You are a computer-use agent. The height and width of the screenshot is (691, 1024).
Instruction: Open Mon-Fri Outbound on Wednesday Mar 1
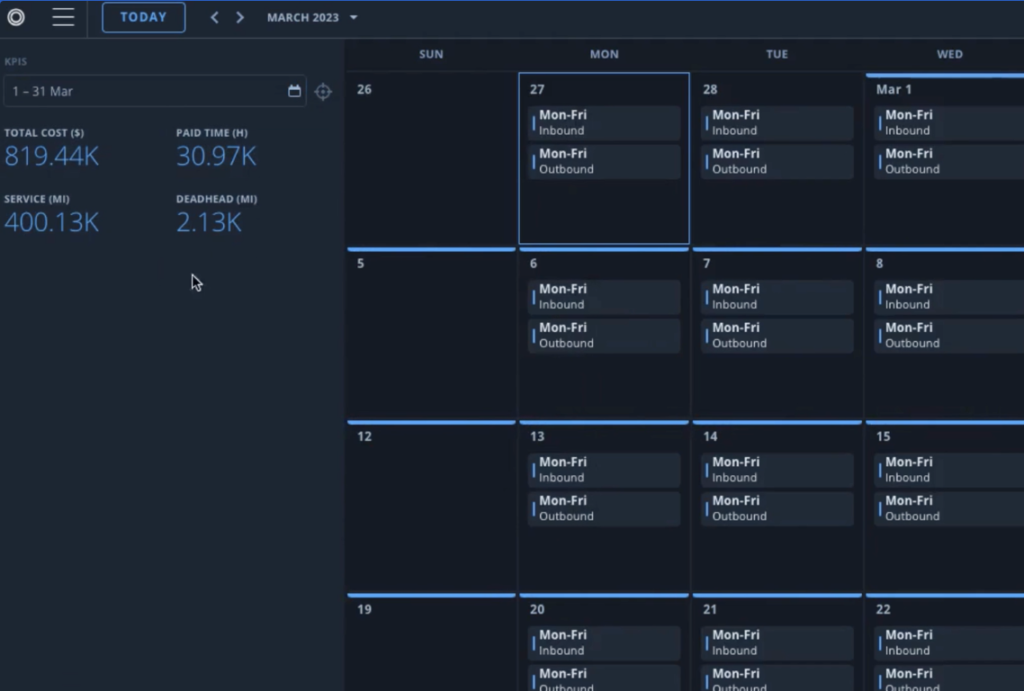[x=950, y=162]
